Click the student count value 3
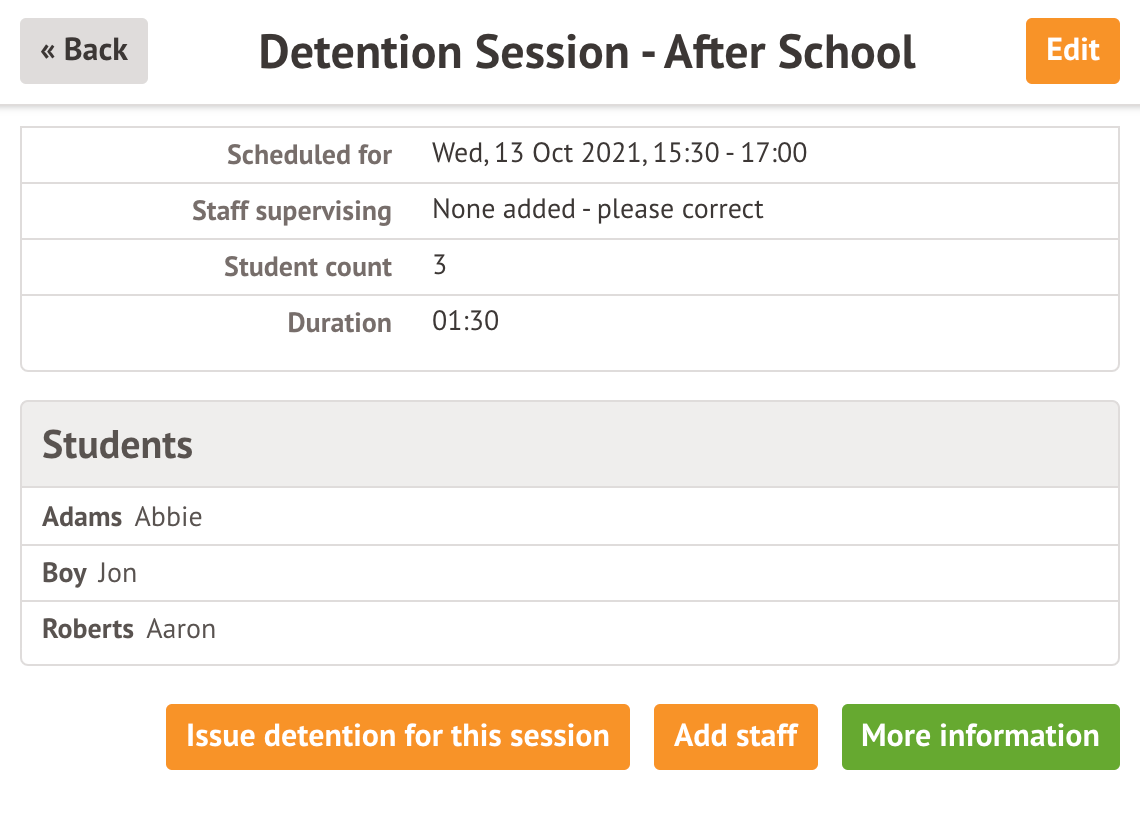Screen dimensions: 1140x816 (440, 266)
